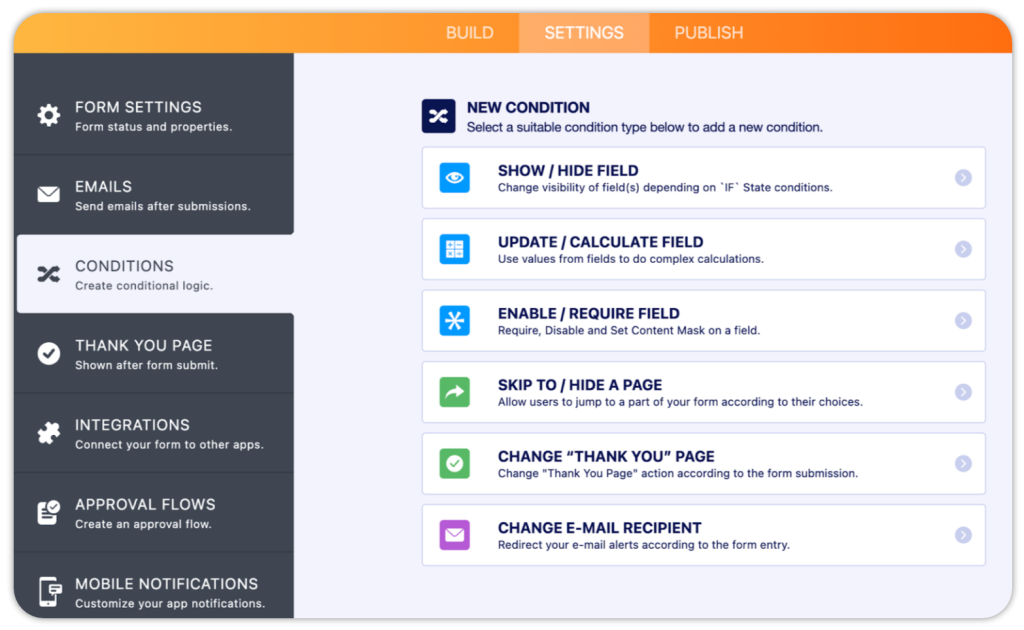Expand Change "Thank You" Page chevron arrow
1024x630 pixels.
pyautogui.click(x=963, y=464)
